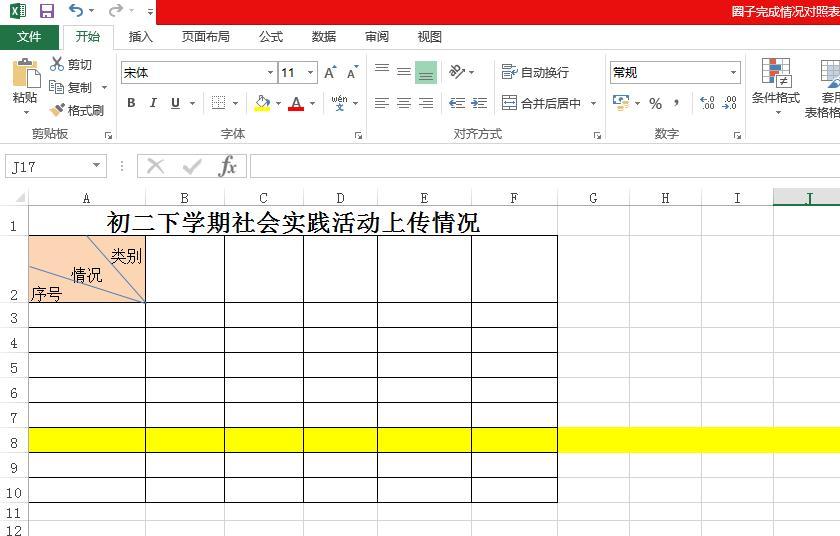Click the increase decimal places icon

(707, 103)
